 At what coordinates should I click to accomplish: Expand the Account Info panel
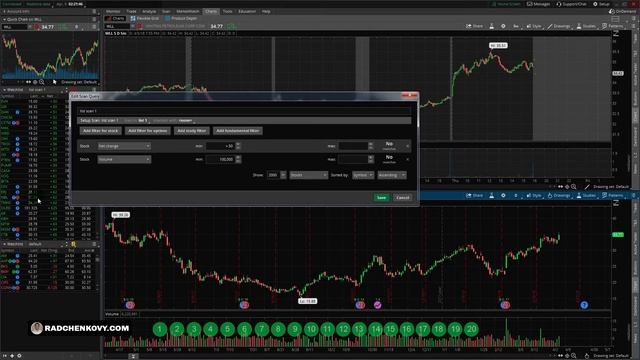point(4,11)
